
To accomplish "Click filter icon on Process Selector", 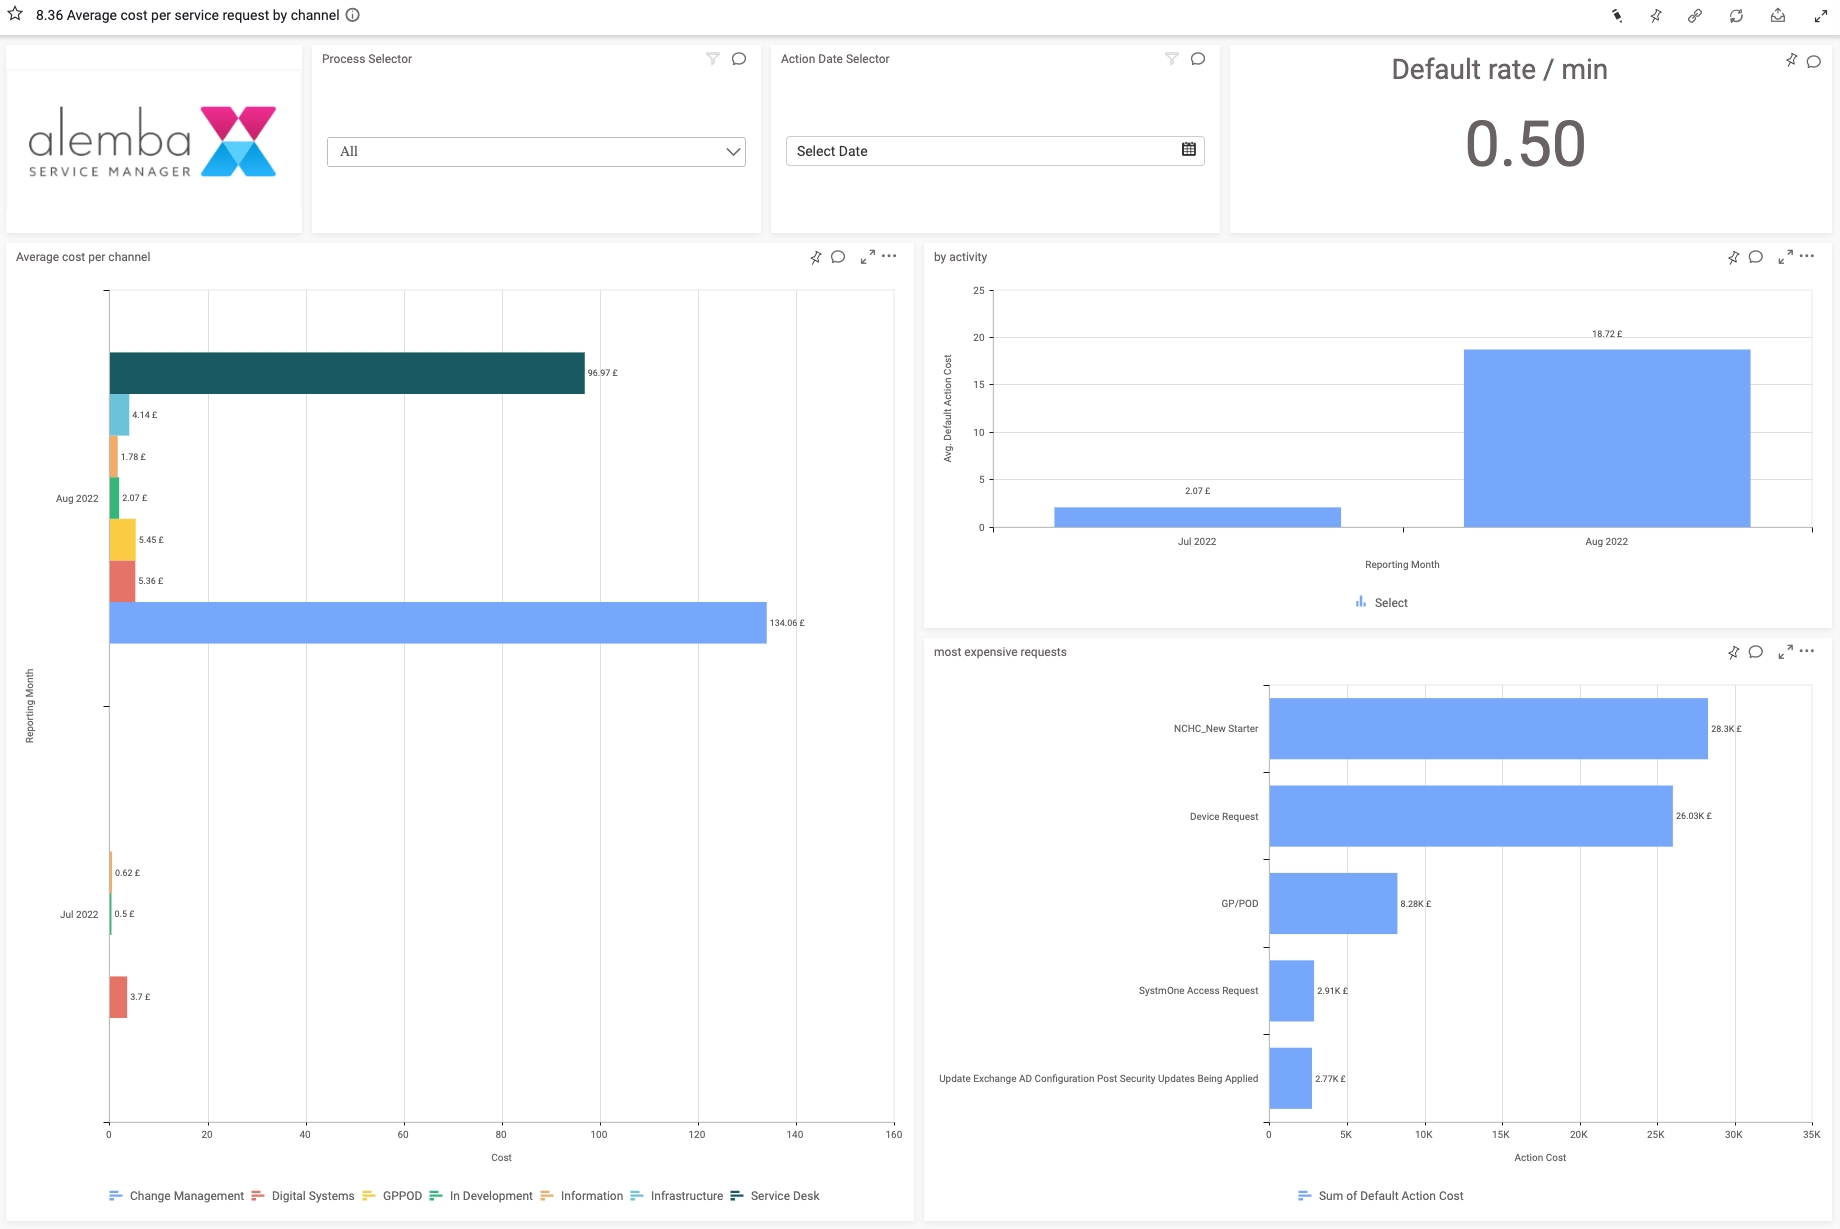I will 712,59.
